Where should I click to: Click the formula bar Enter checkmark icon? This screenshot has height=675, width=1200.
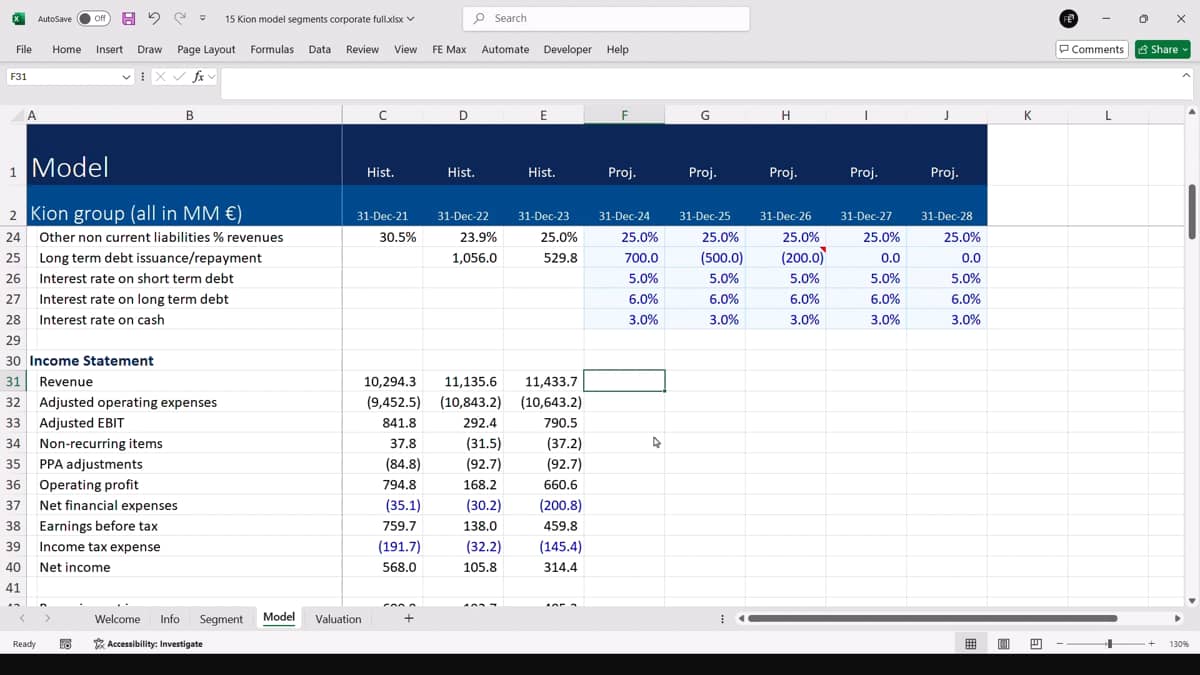[x=180, y=77]
